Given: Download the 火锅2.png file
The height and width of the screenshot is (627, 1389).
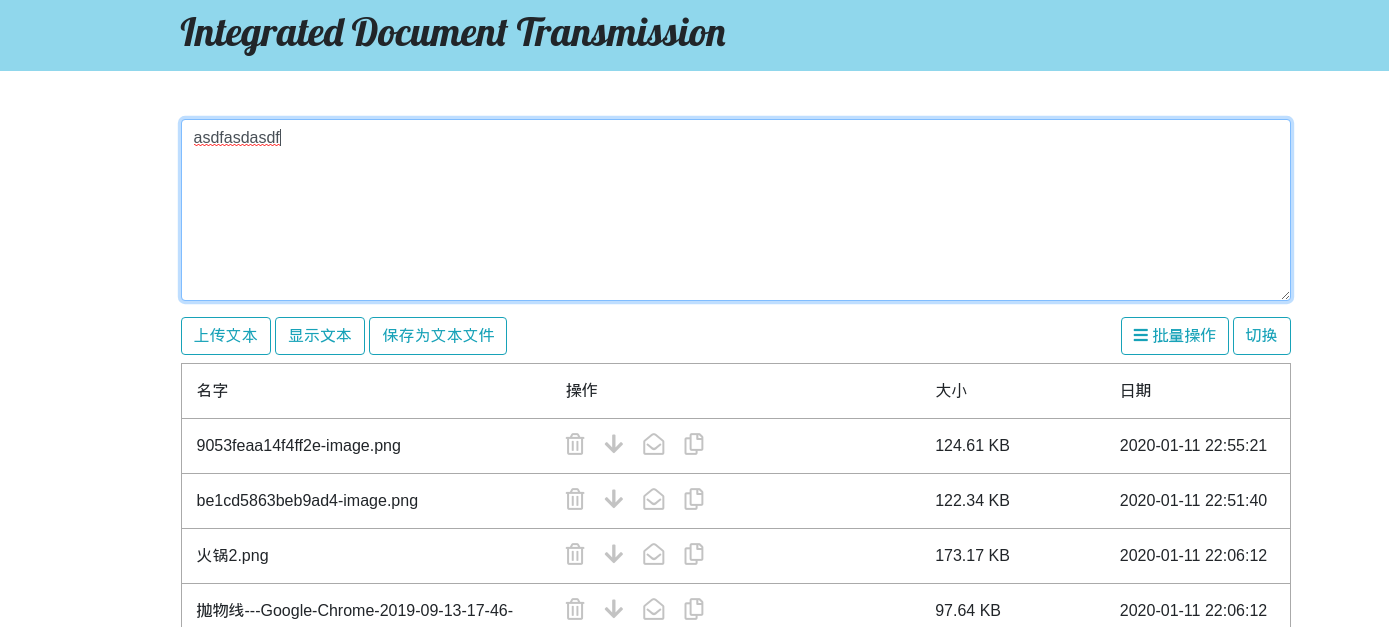Looking at the screenshot, I should [614, 555].
